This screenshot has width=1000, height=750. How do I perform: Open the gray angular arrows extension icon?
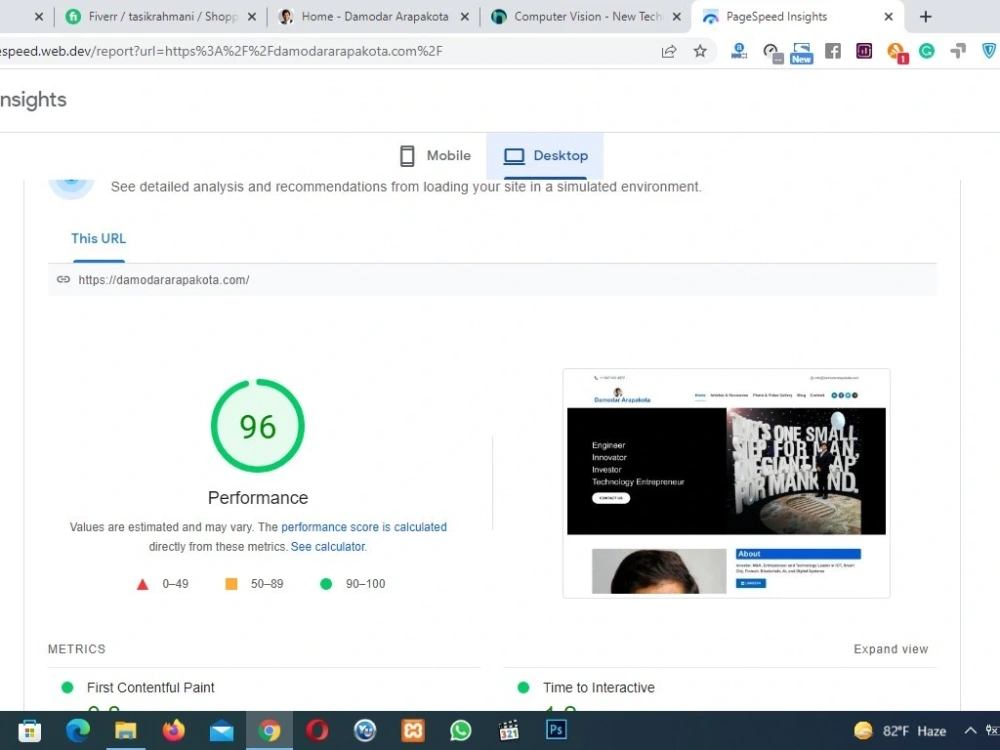click(x=958, y=51)
